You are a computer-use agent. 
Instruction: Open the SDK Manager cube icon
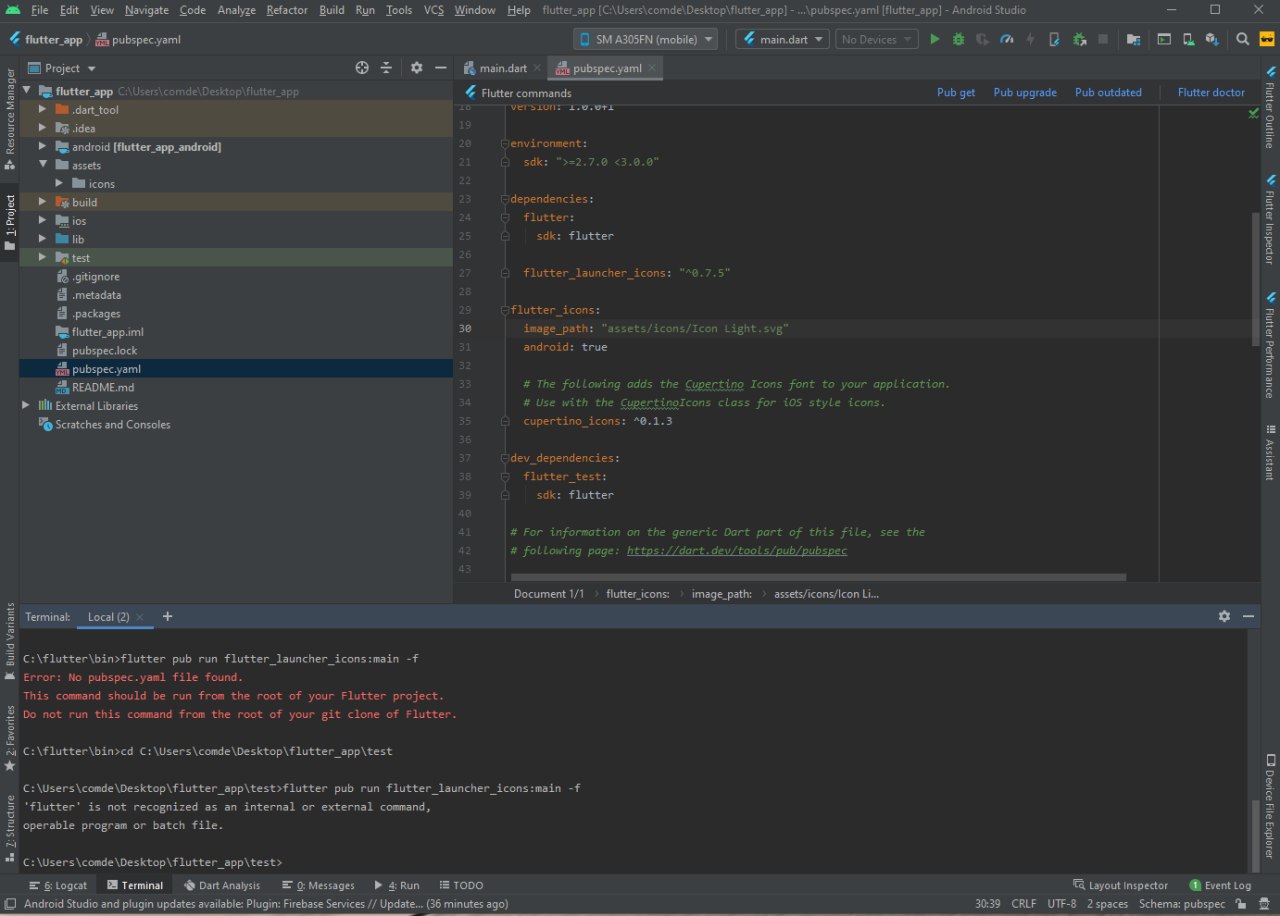click(x=1212, y=40)
